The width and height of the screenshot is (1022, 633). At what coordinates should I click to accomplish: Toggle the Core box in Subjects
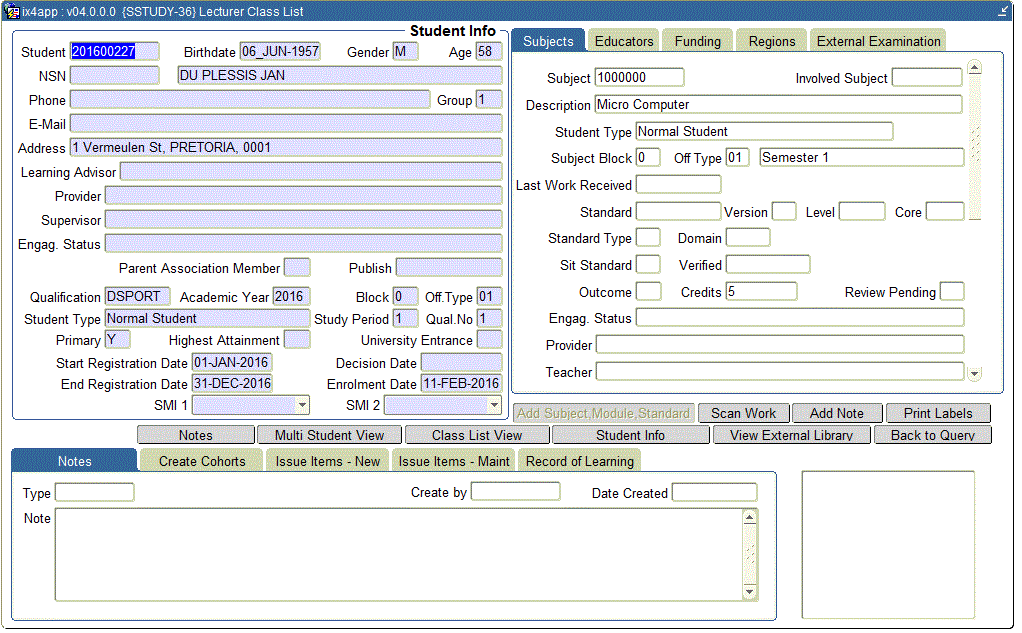pos(944,212)
